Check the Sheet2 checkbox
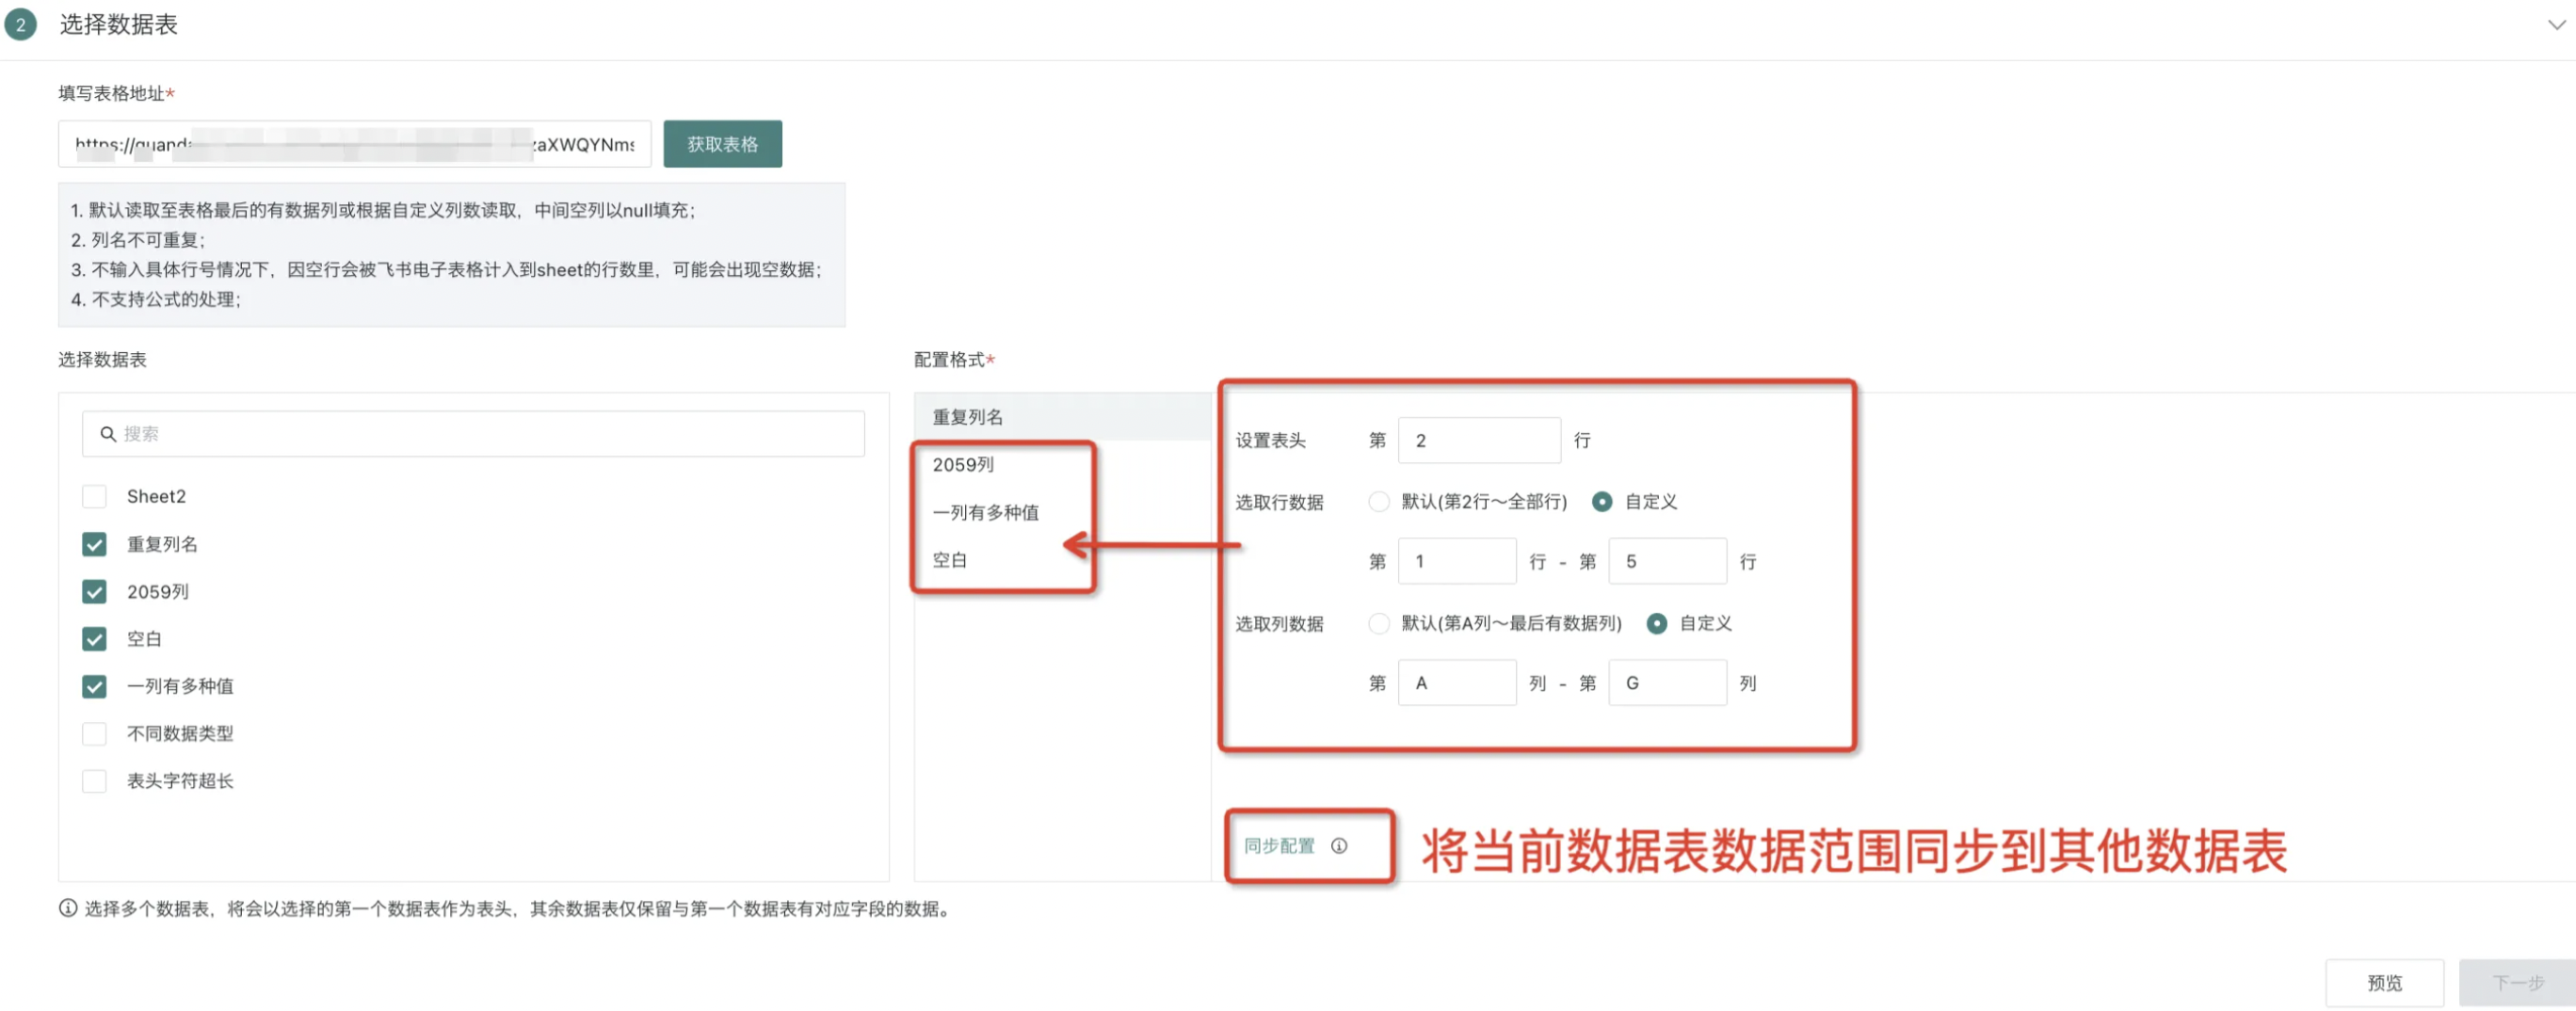 [94, 496]
